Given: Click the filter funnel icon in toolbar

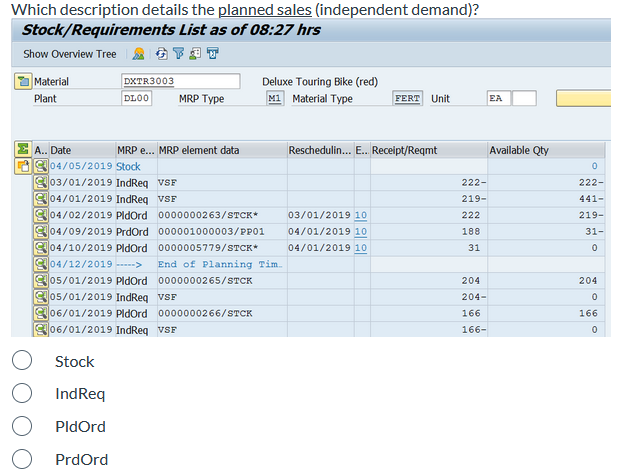Looking at the screenshot, I should pyautogui.click(x=178, y=54).
